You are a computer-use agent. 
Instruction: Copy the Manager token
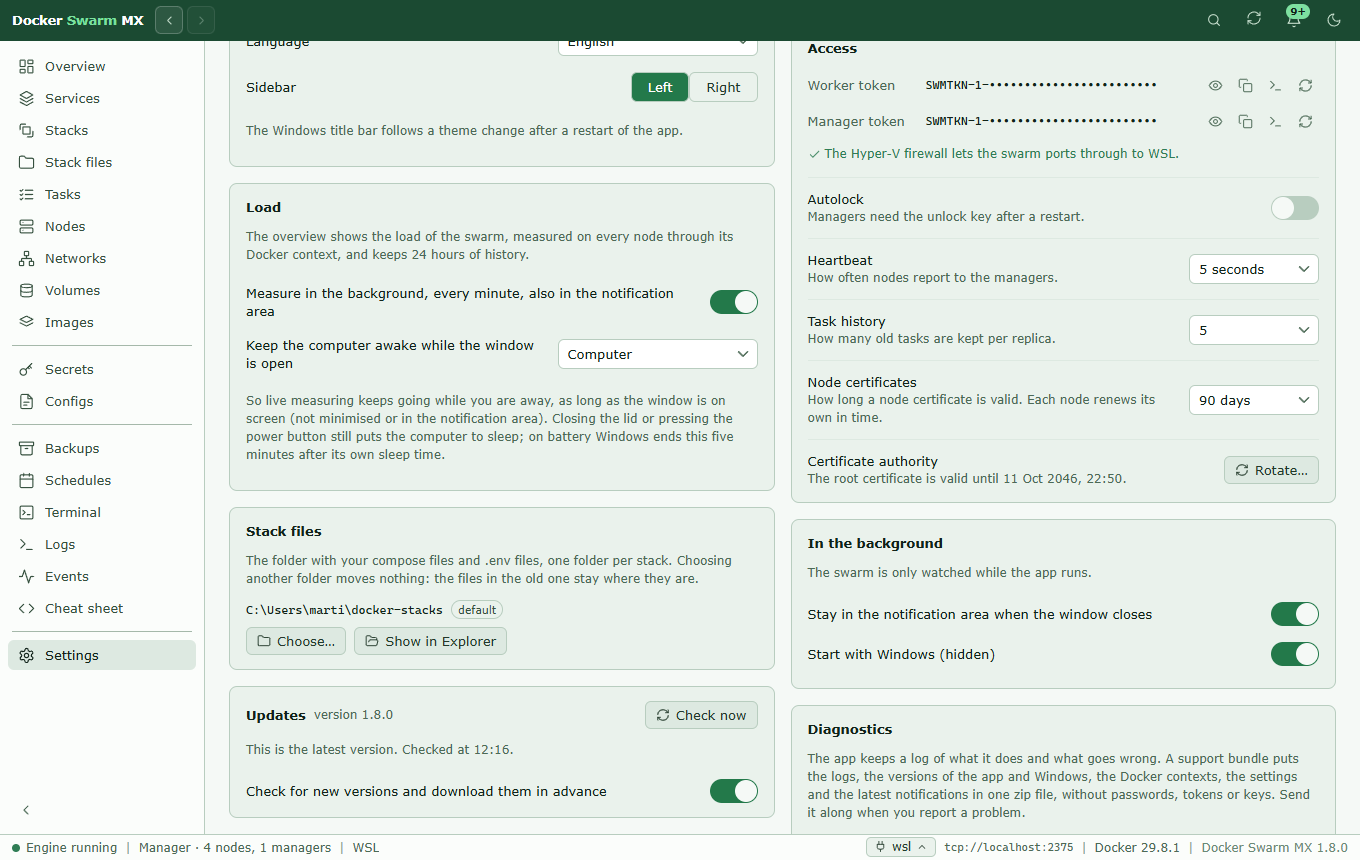[1245, 122]
